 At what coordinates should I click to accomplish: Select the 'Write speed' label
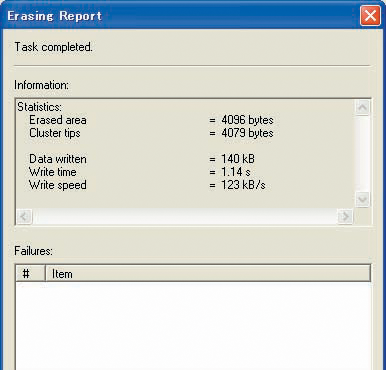(58, 185)
